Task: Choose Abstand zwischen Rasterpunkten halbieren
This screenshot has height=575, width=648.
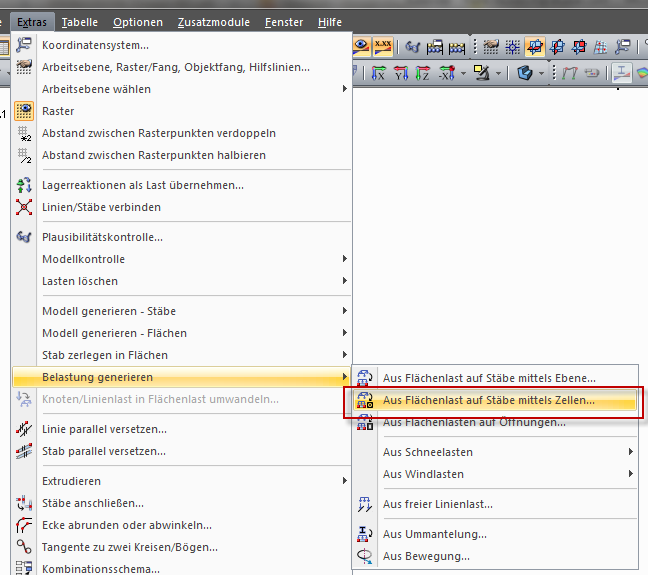Action: (182, 155)
